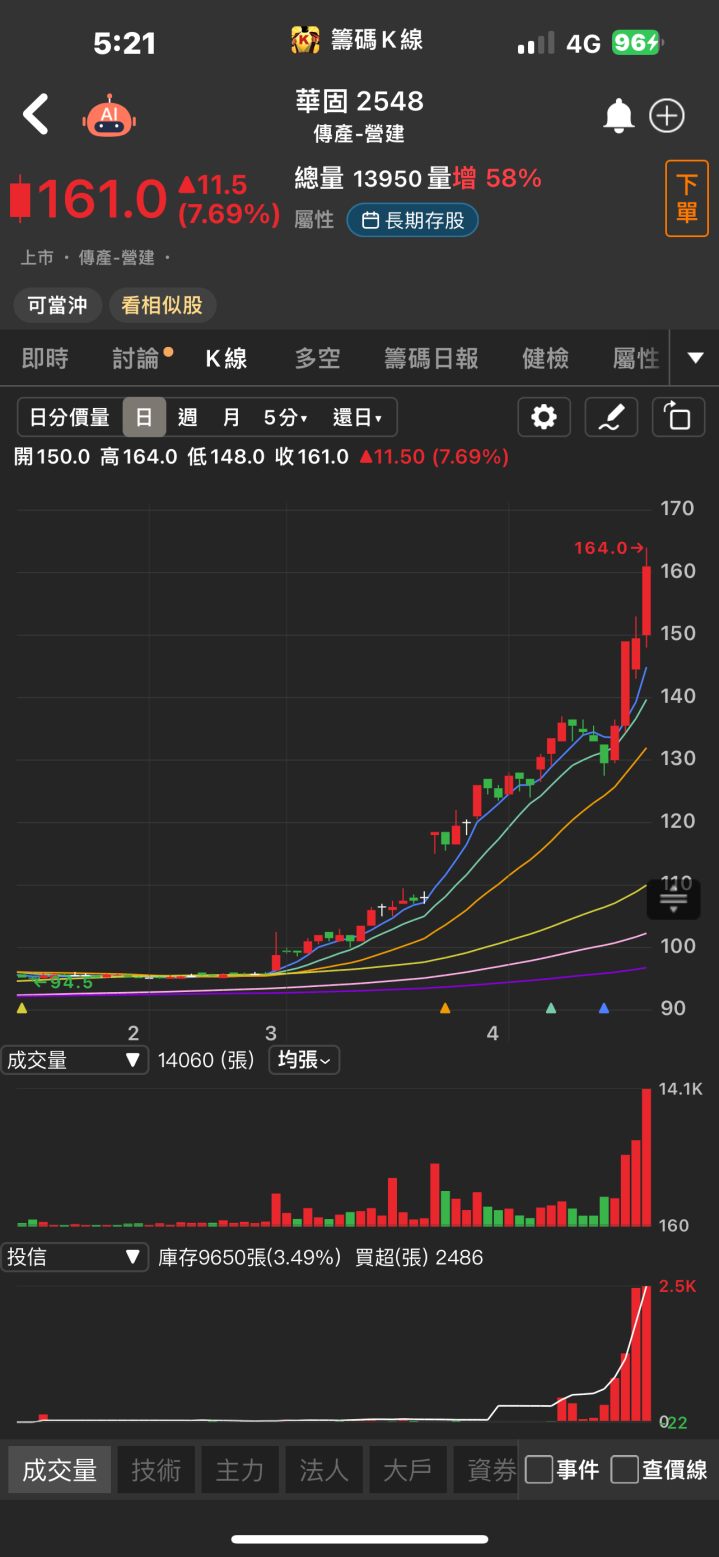
Task: Open the AI robot assistant
Action: (109, 116)
